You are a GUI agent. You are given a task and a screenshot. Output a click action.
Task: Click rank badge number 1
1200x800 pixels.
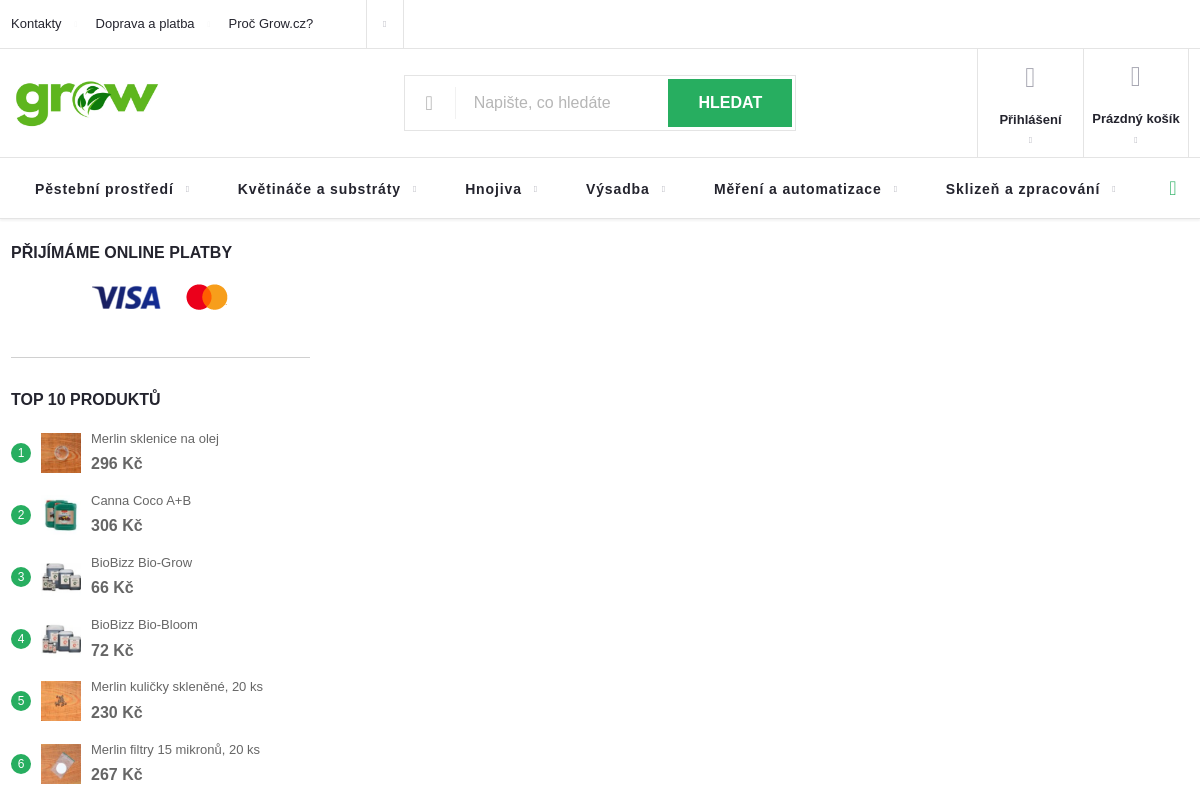coord(21,453)
